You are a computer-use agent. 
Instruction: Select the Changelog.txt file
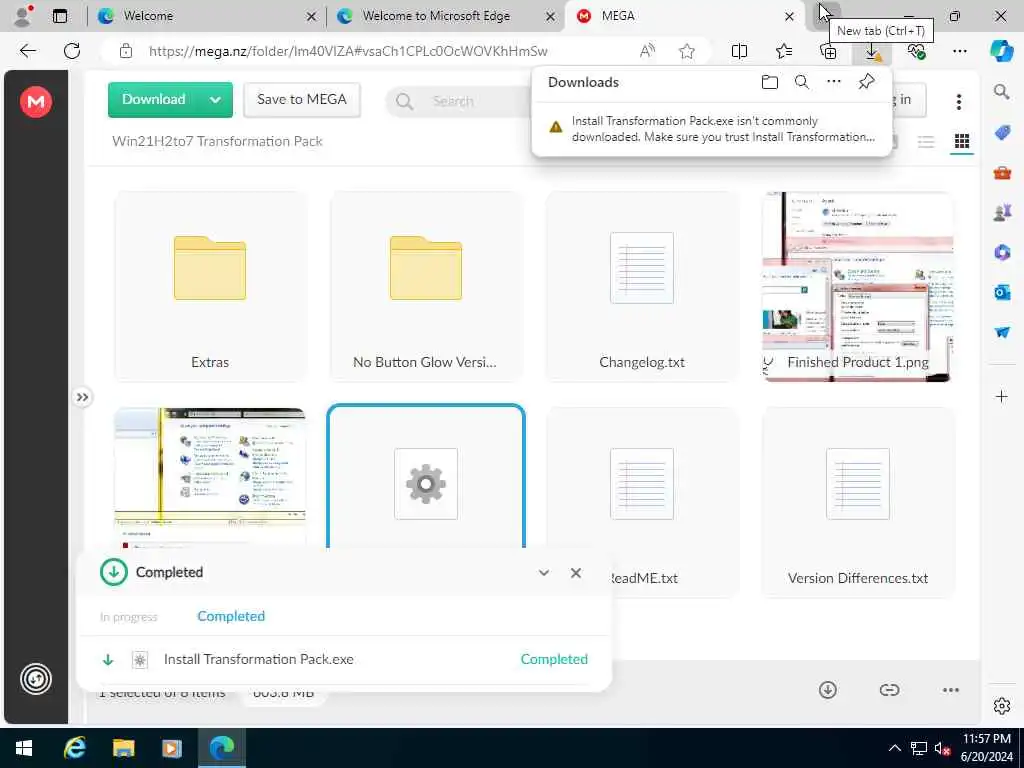(x=642, y=287)
